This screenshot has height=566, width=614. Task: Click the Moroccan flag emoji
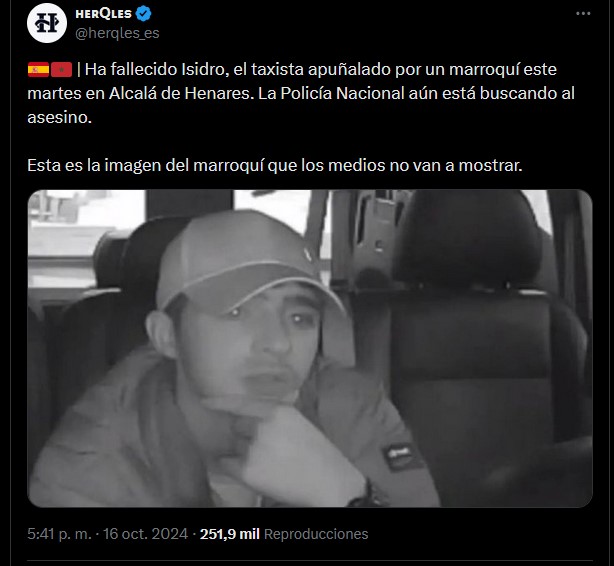[x=61, y=70]
